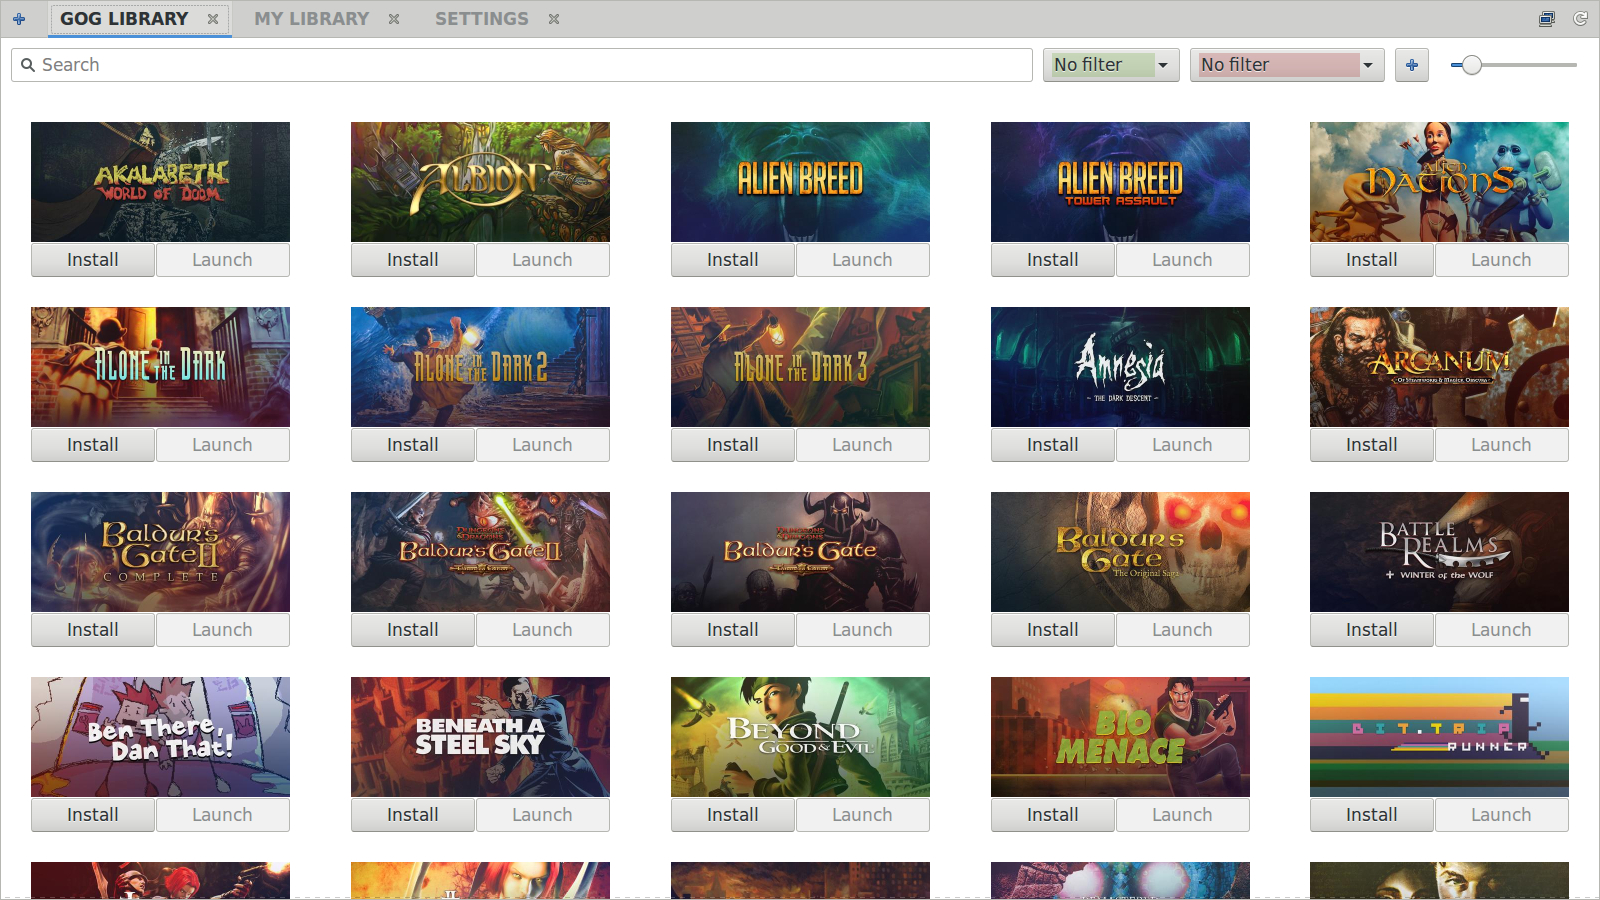Click Launch under Amnesia
Screen dimensions: 1600x900
point(1182,445)
